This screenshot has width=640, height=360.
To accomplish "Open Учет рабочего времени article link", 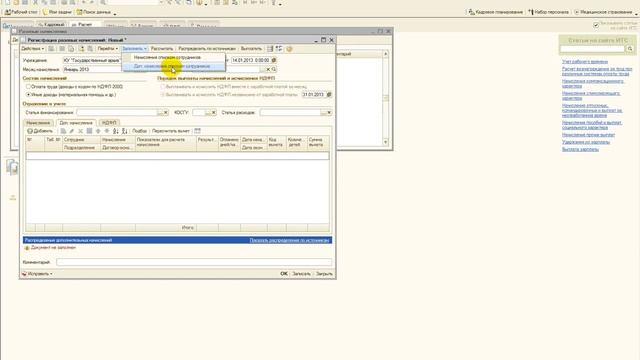I will point(585,62).
